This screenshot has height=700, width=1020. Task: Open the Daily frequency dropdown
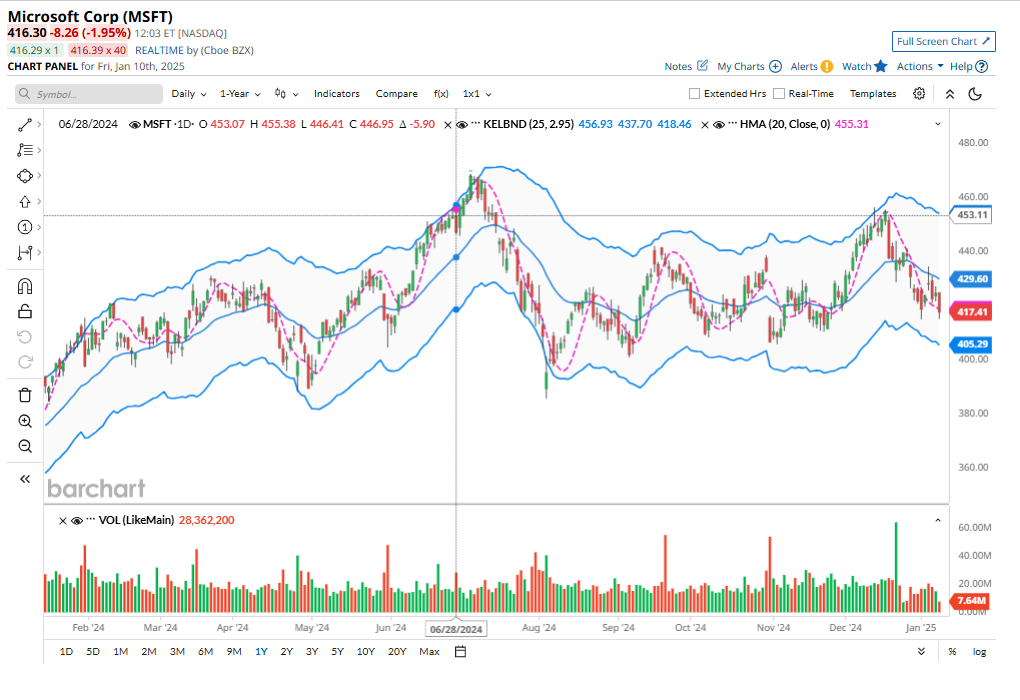188,94
